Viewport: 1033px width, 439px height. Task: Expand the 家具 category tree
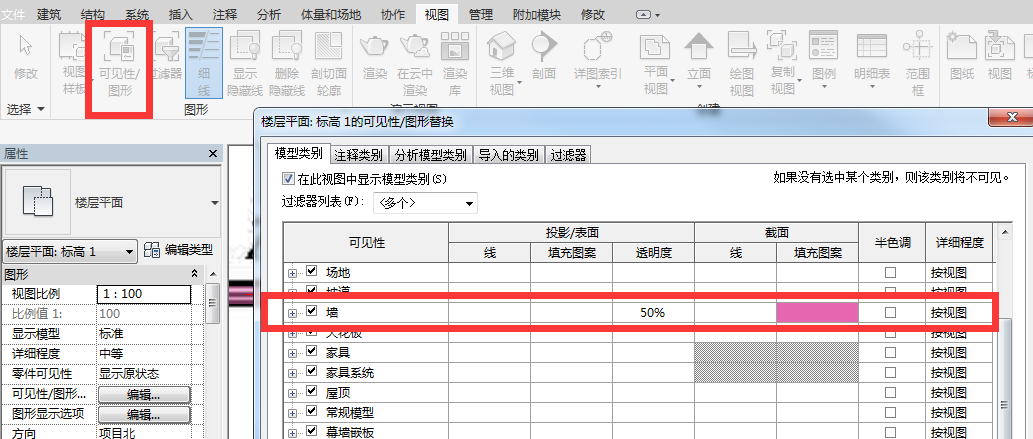(x=293, y=353)
